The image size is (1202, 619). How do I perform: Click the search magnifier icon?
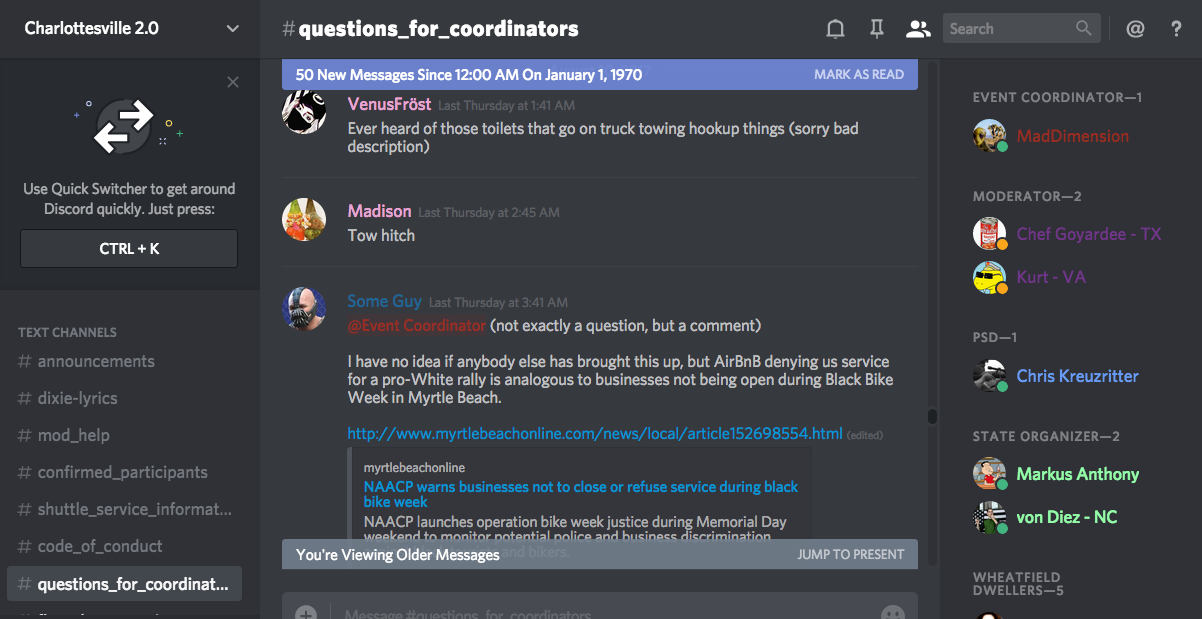tap(1084, 28)
